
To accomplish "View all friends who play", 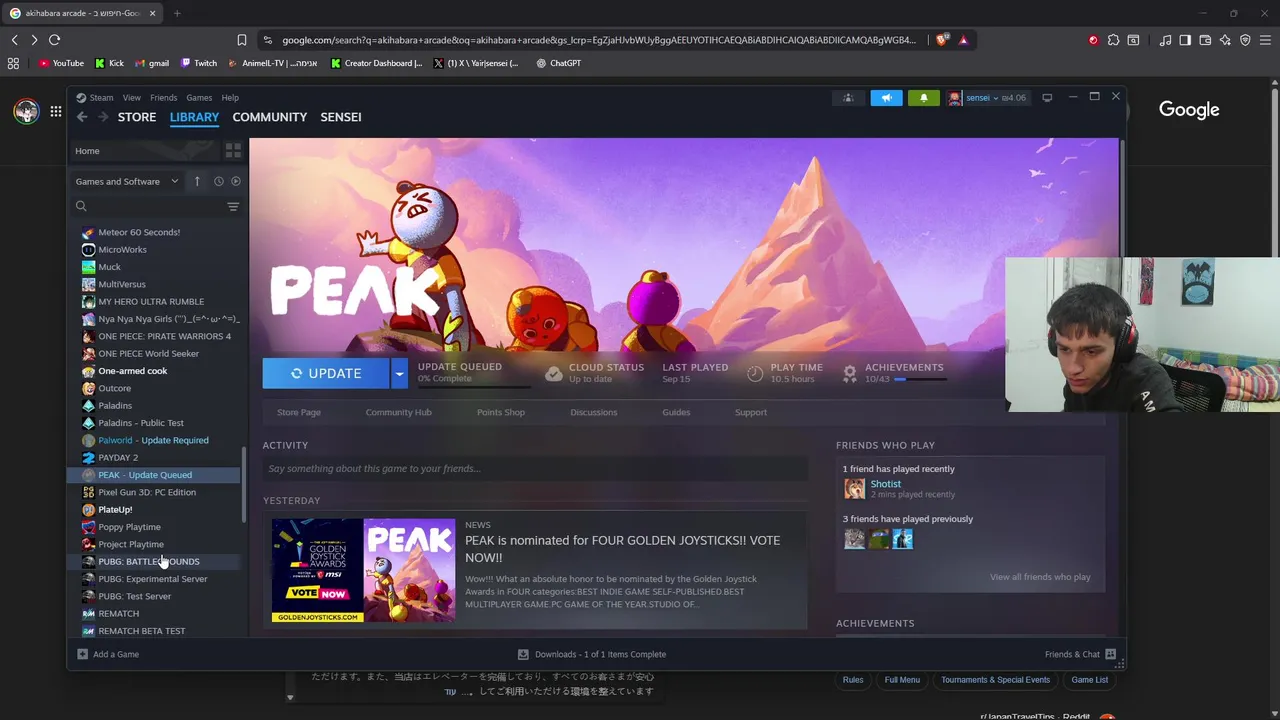I will pos(1040,577).
